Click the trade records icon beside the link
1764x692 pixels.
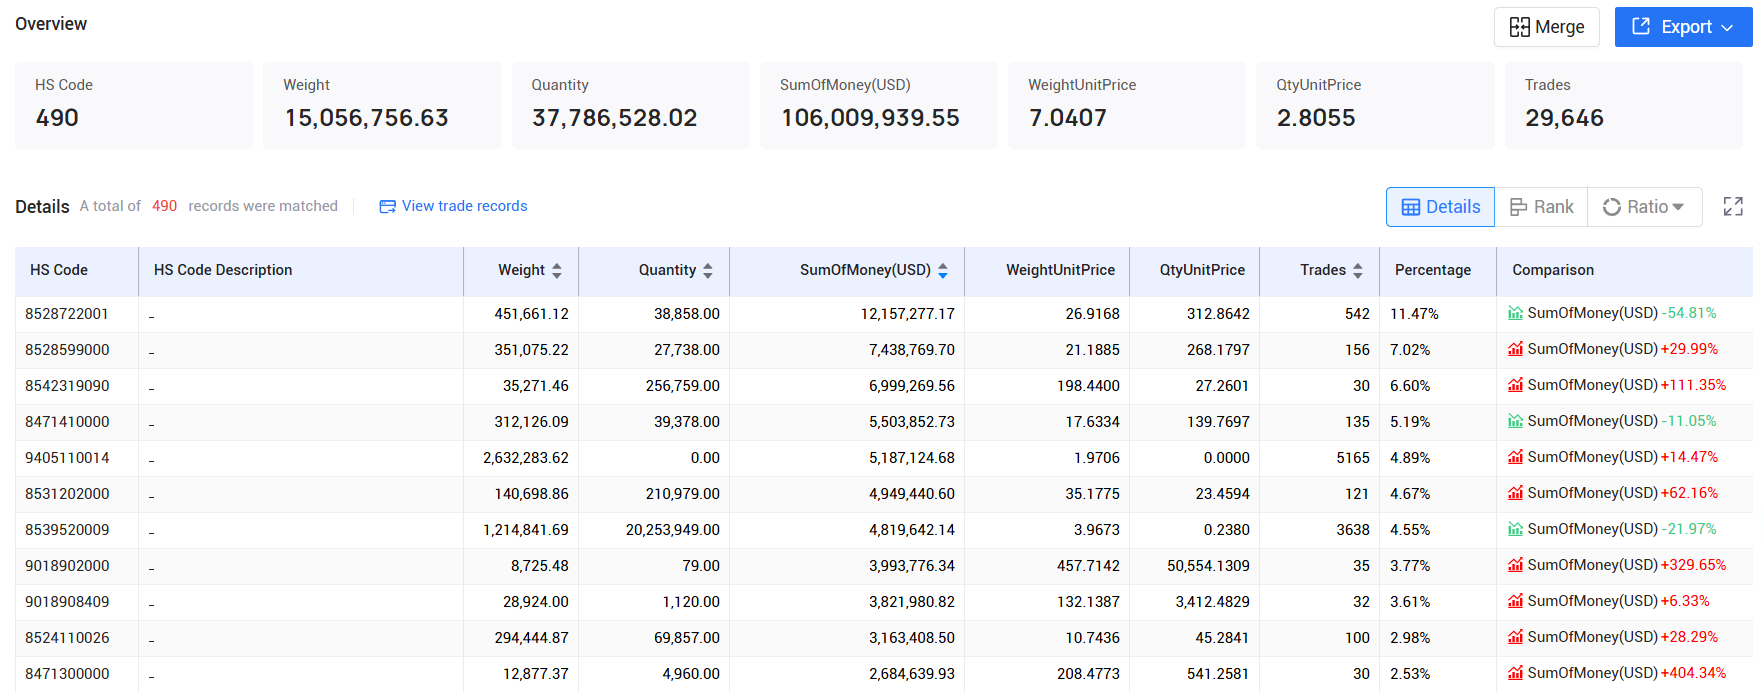[387, 207]
